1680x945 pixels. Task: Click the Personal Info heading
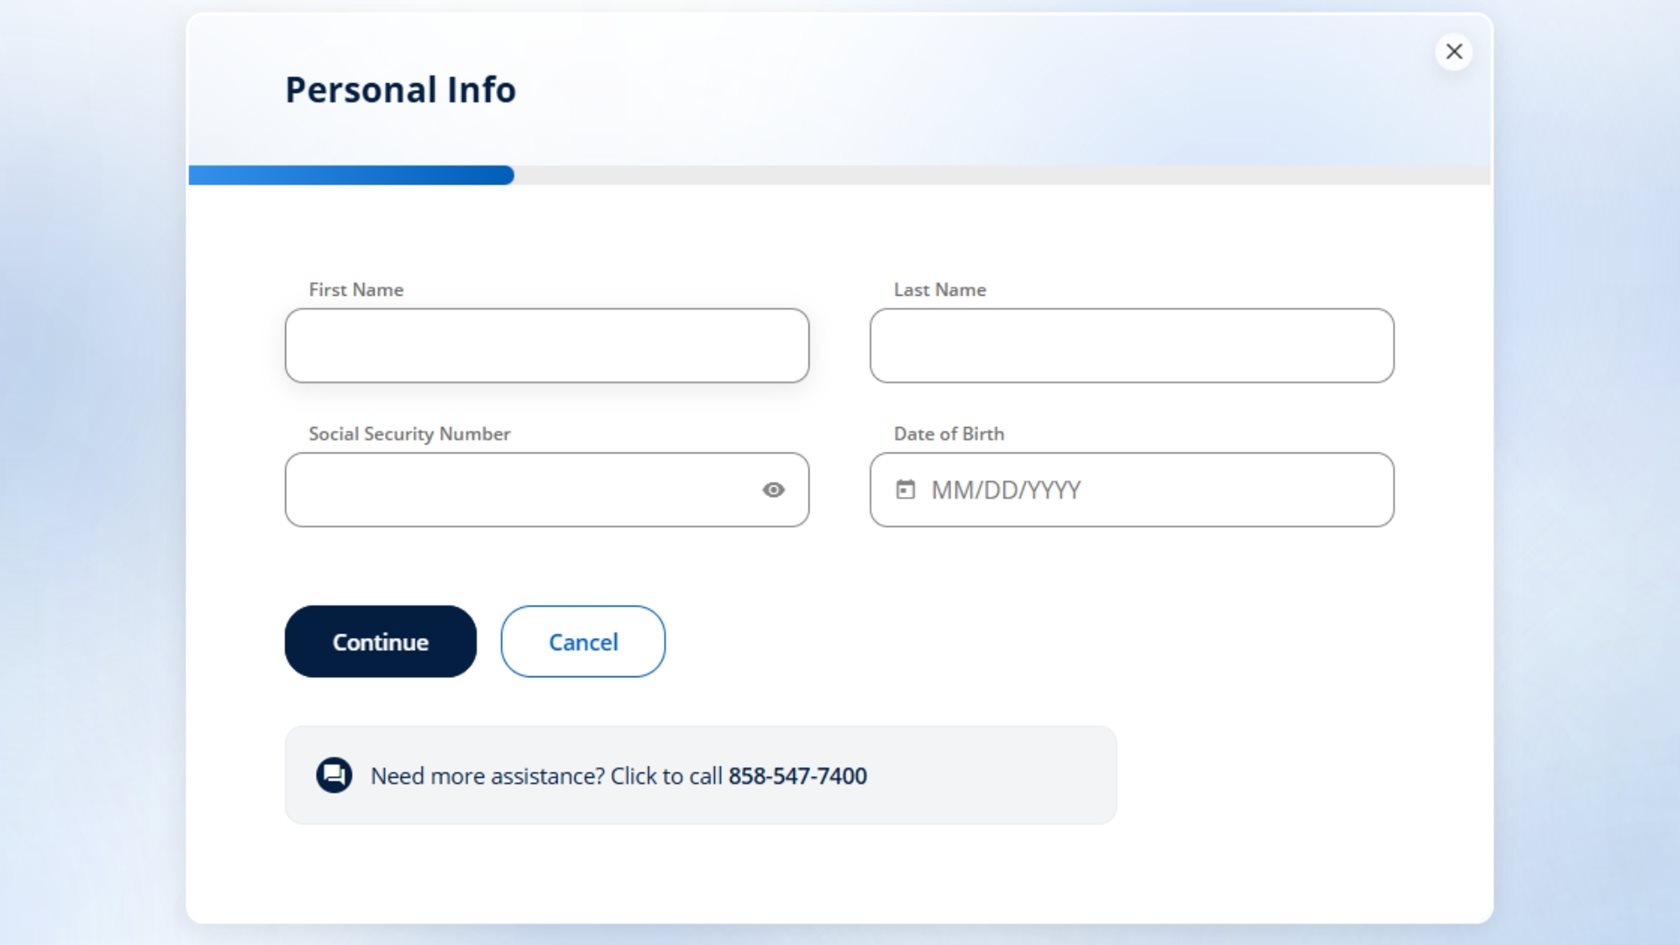(401, 90)
